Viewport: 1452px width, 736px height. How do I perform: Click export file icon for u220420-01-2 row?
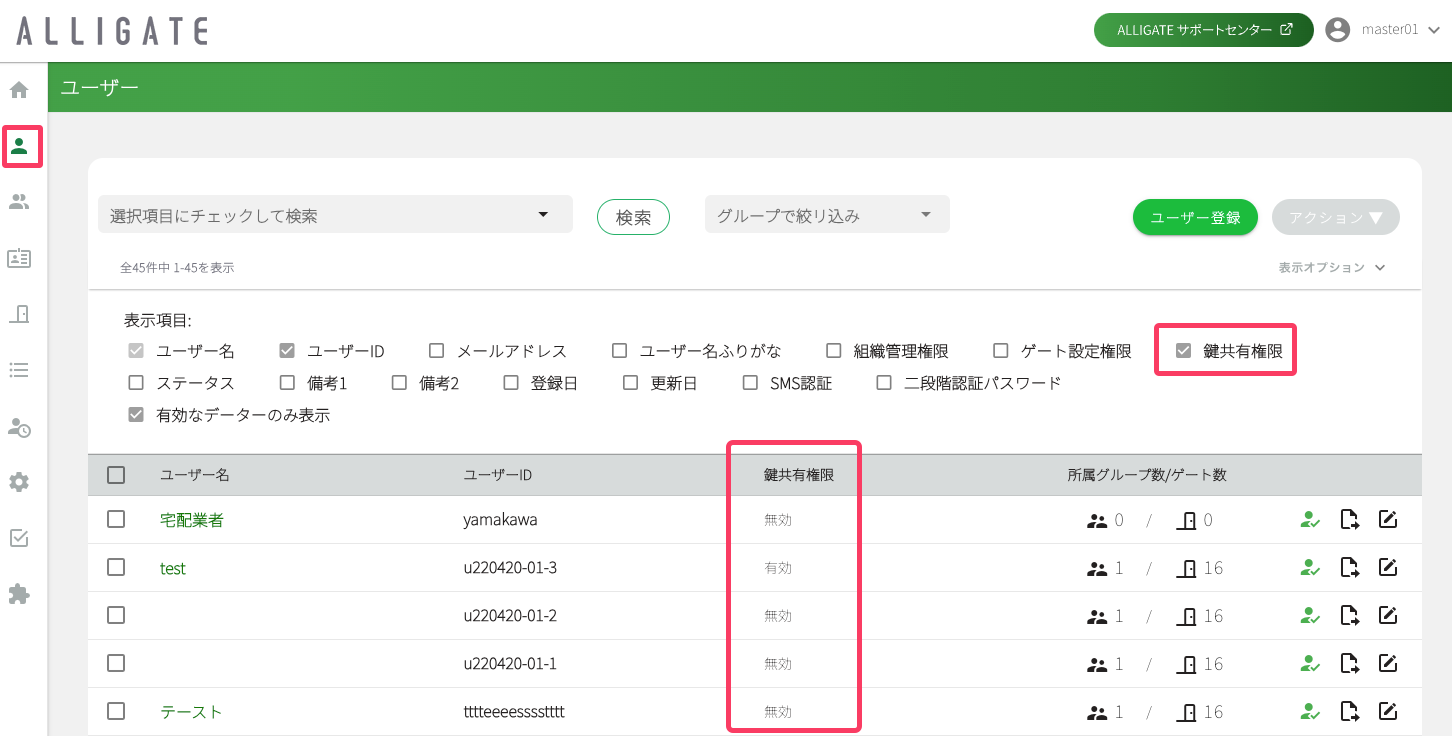tap(1350, 616)
